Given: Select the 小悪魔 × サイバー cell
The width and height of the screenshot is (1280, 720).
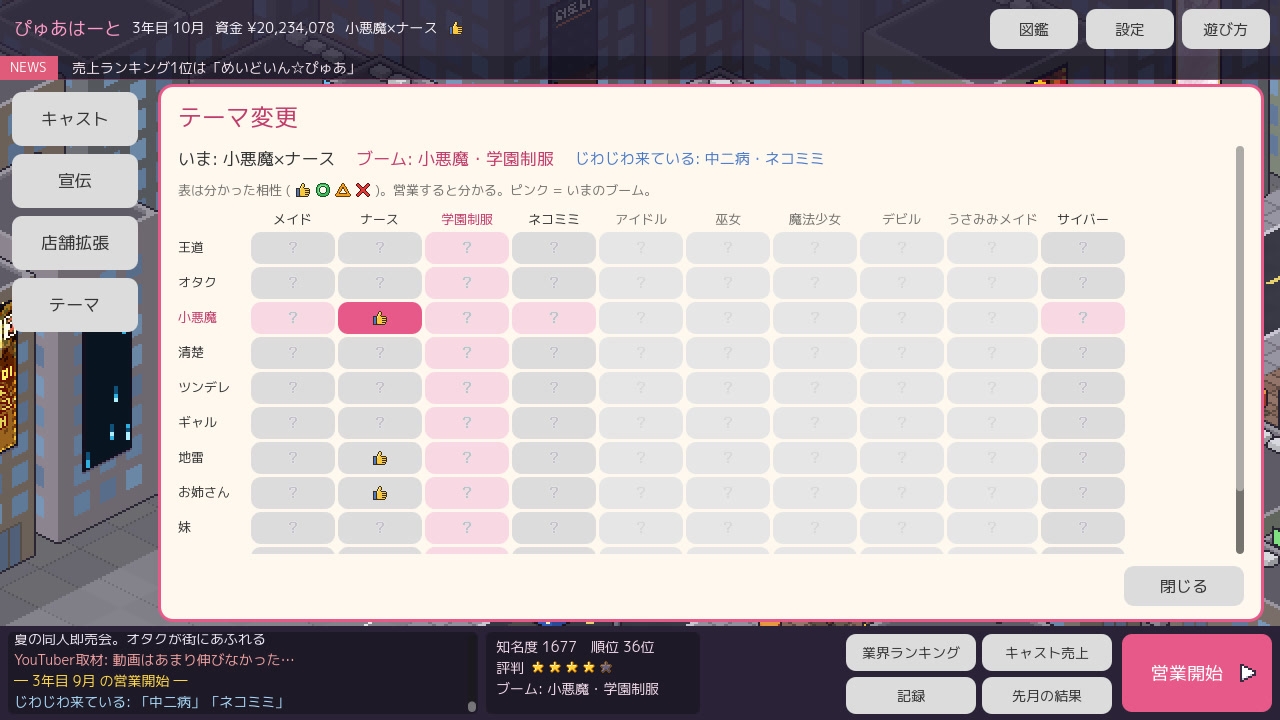Looking at the screenshot, I should 1083,318.
